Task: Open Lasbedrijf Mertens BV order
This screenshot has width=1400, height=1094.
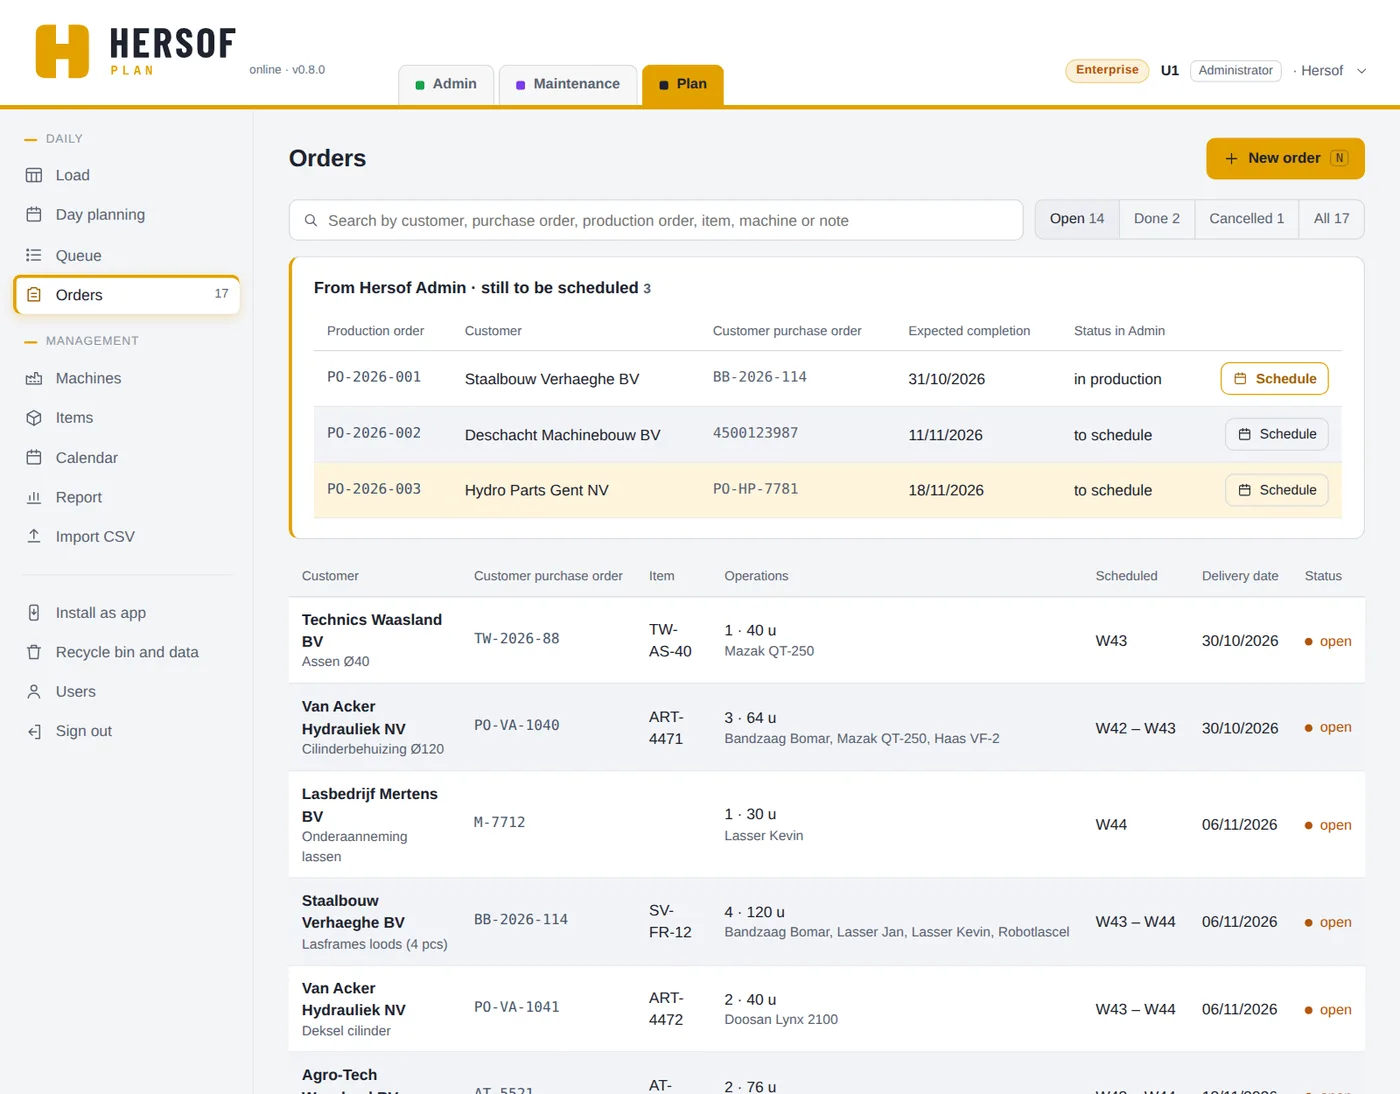Action: click(826, 825)
